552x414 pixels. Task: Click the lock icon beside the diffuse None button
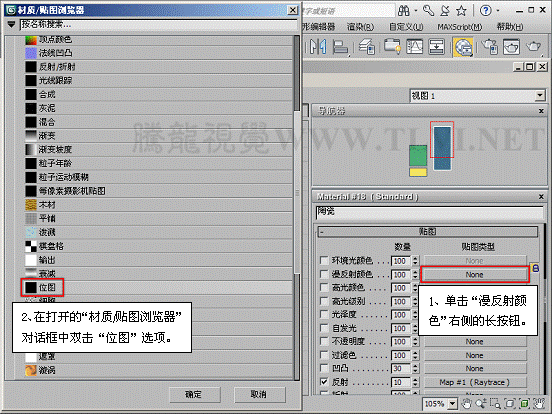[x=535, y=269]
